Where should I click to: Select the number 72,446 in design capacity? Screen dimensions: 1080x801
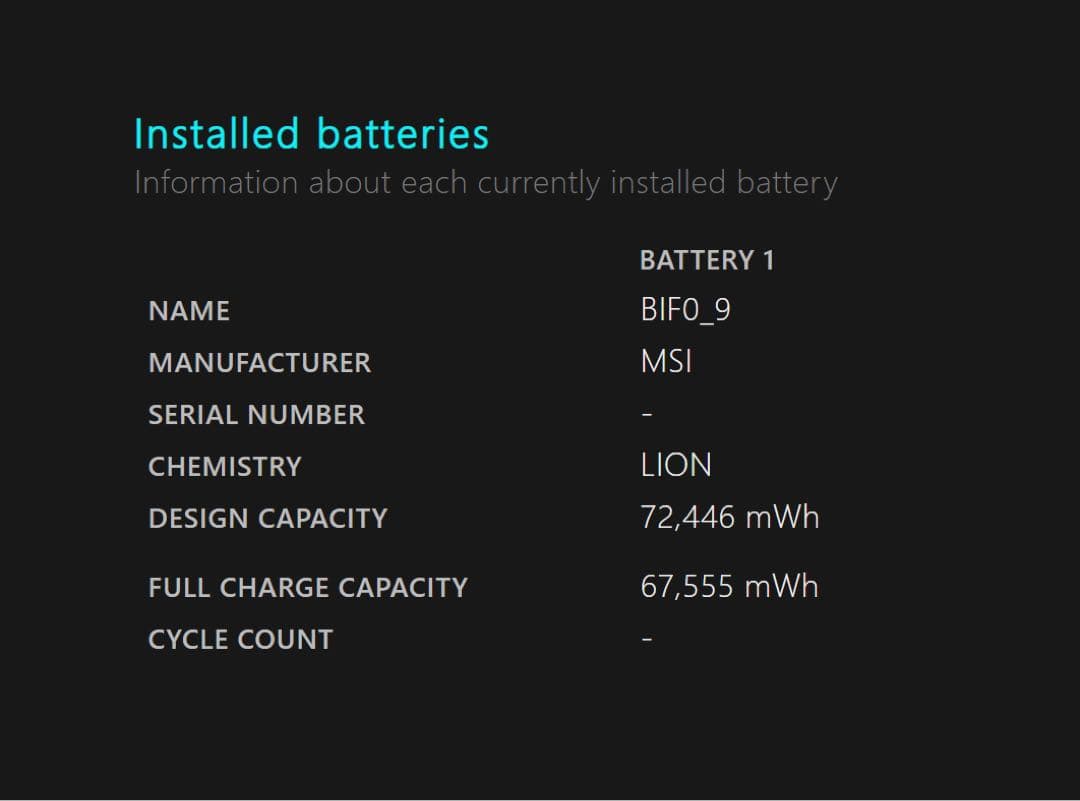point(687,518)
